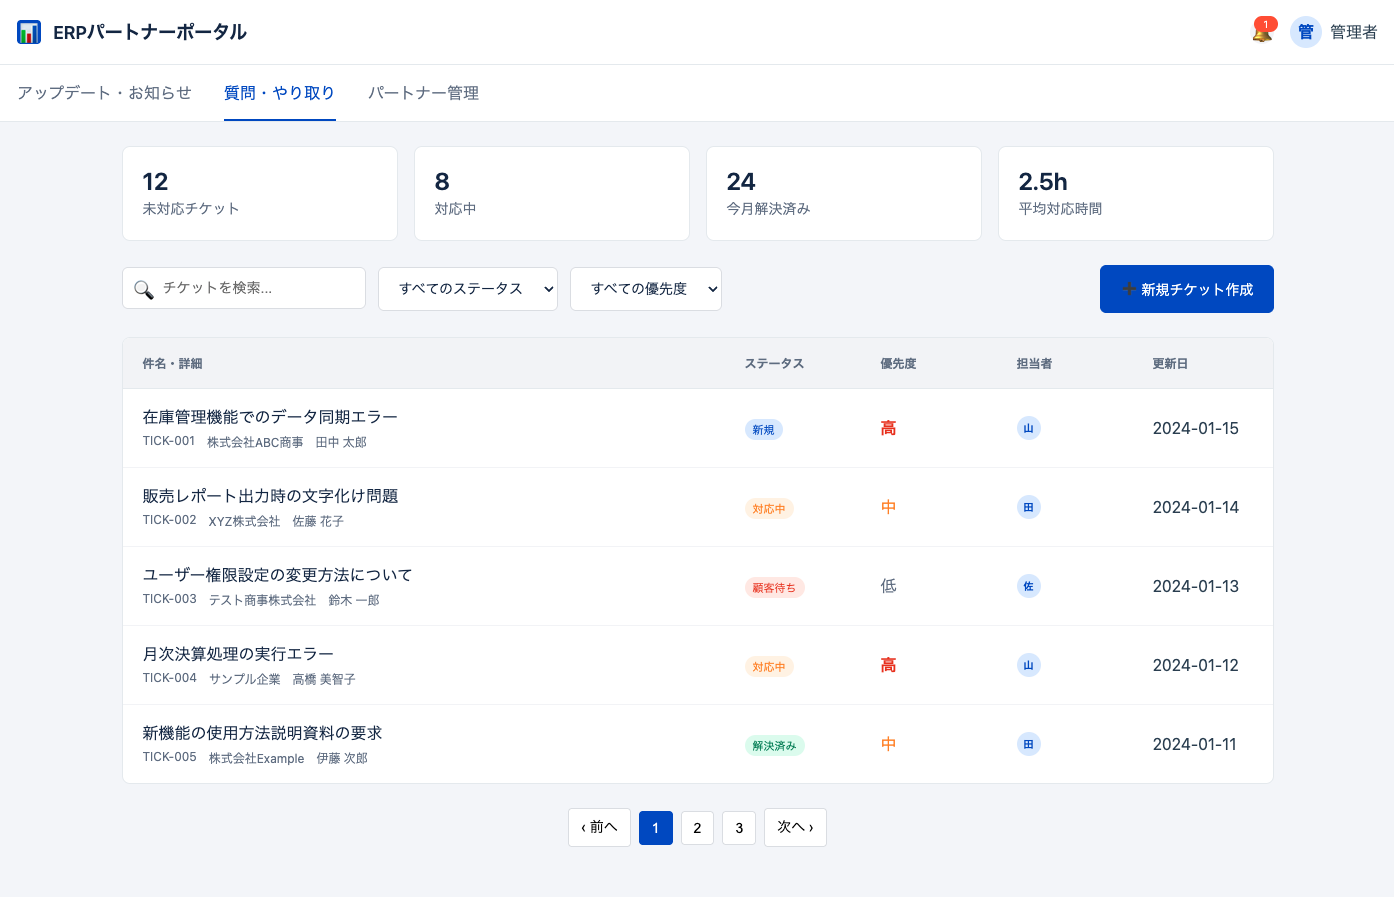Click the 未対応チケット stat card
The image size is (1394, 897).
[x=260, y=194]
